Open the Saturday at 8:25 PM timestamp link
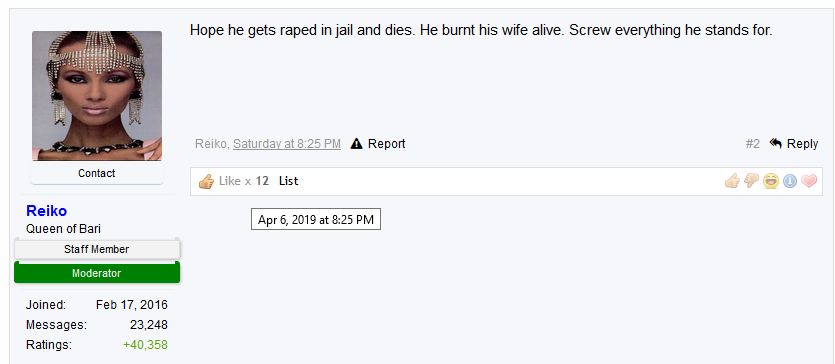Viewport: 835px width, 364px height. point(287,144)
